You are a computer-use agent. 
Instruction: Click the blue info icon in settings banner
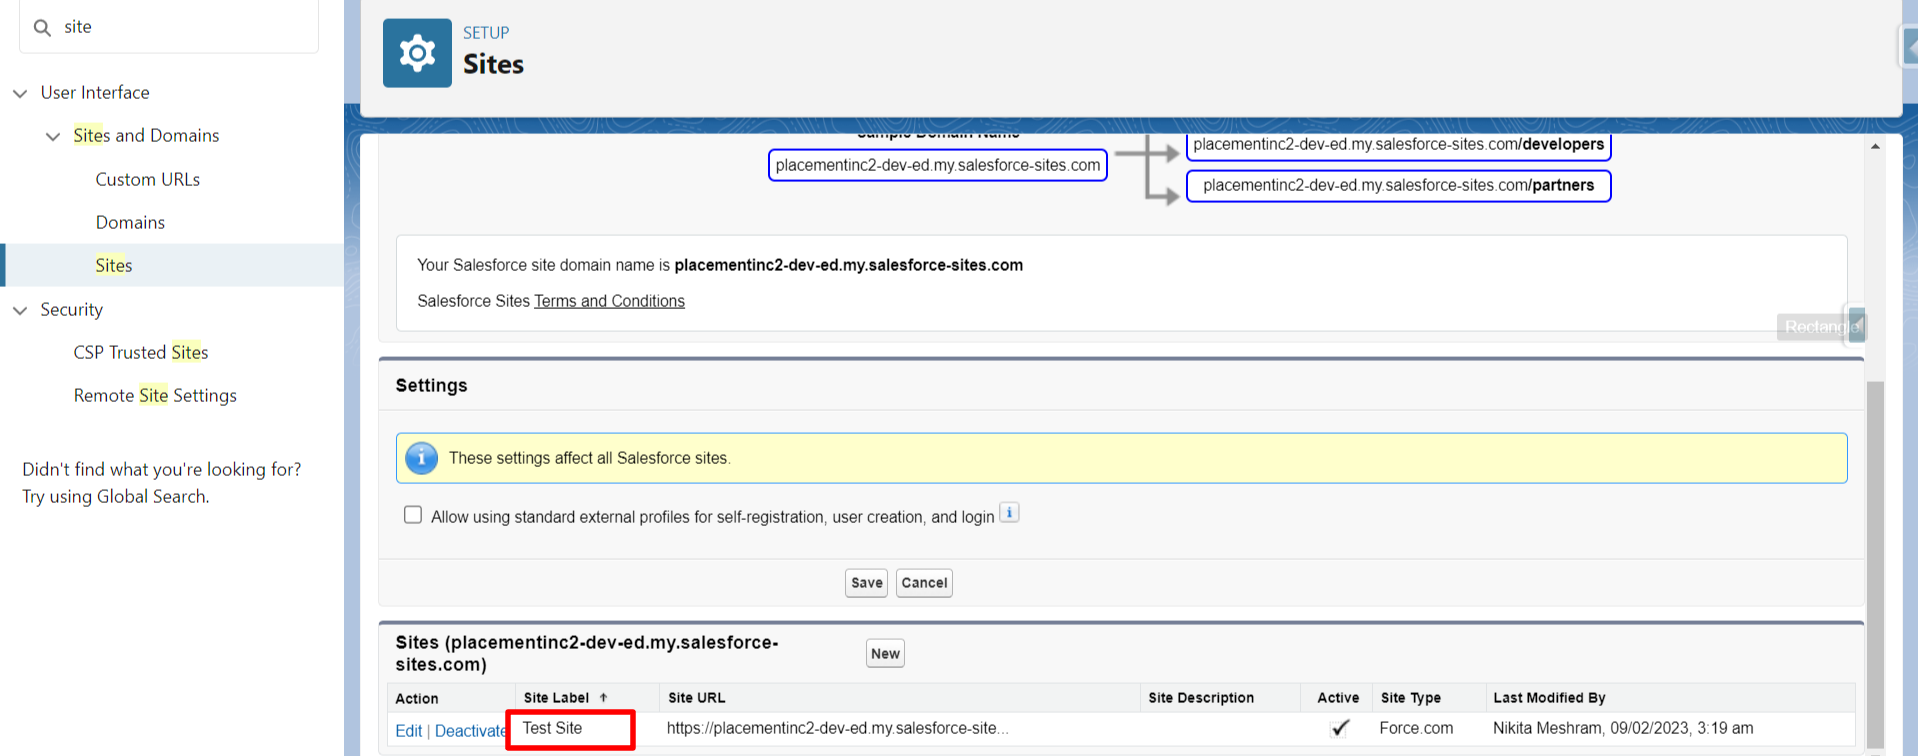coord(422,458)
